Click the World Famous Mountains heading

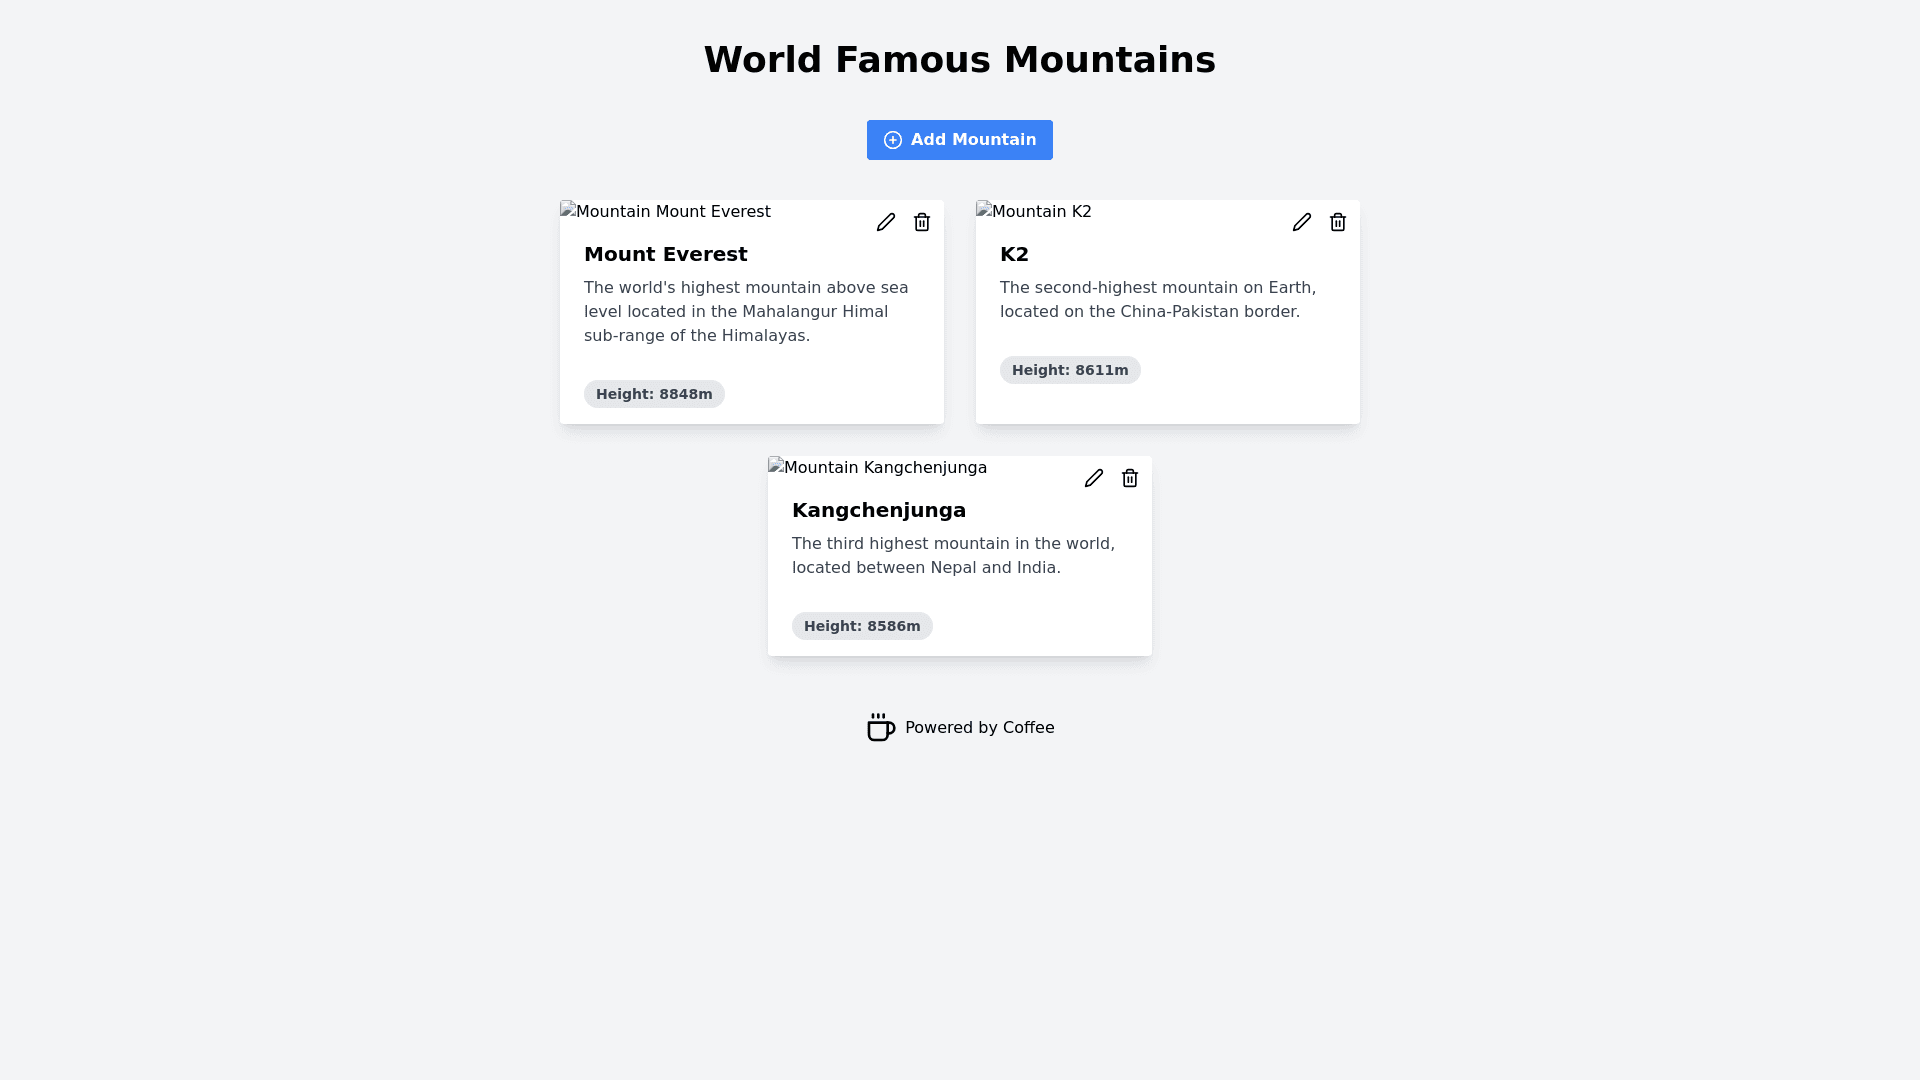pos(960,60)
